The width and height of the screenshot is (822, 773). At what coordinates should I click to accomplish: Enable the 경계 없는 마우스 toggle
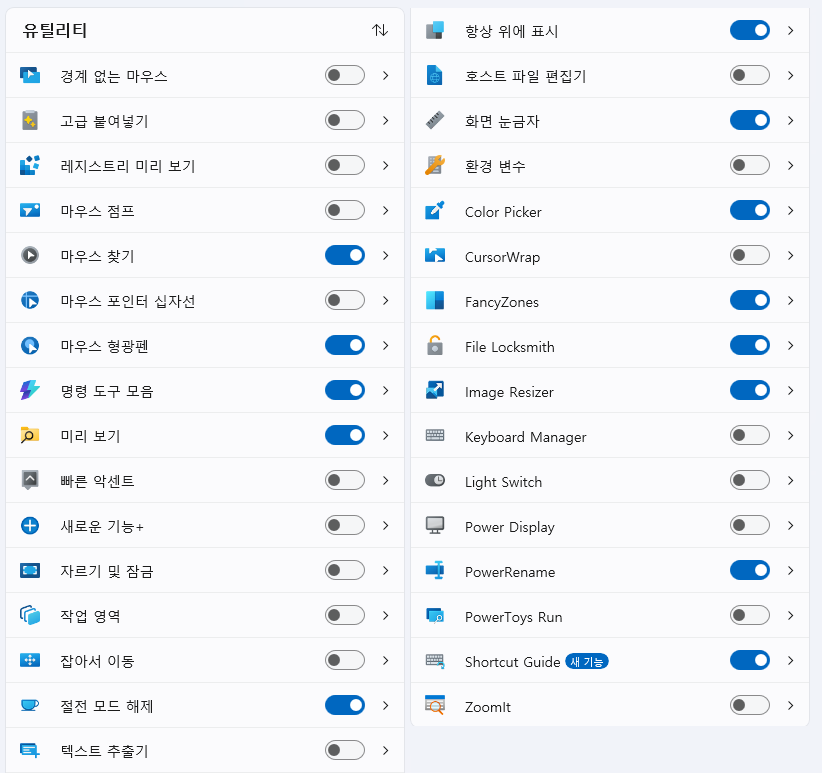345,75
